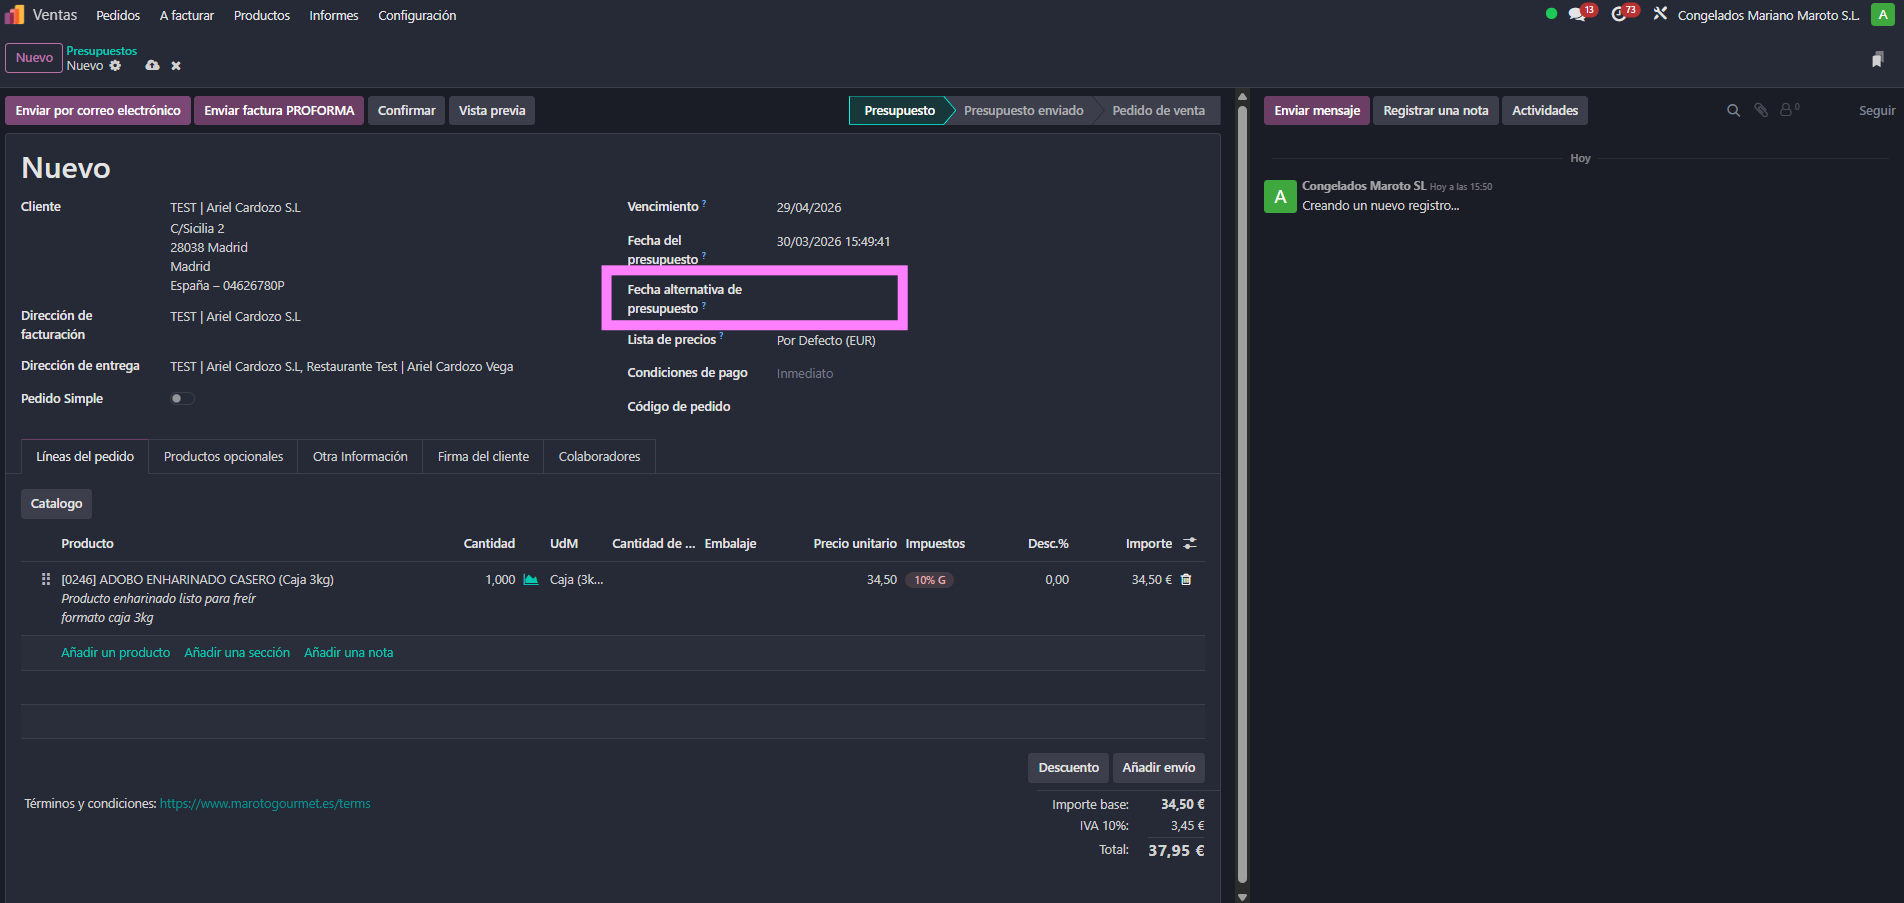Screen dimensions: 1904x903
Task: Click the cloud save icon
Action: click(x=152, y=66)
